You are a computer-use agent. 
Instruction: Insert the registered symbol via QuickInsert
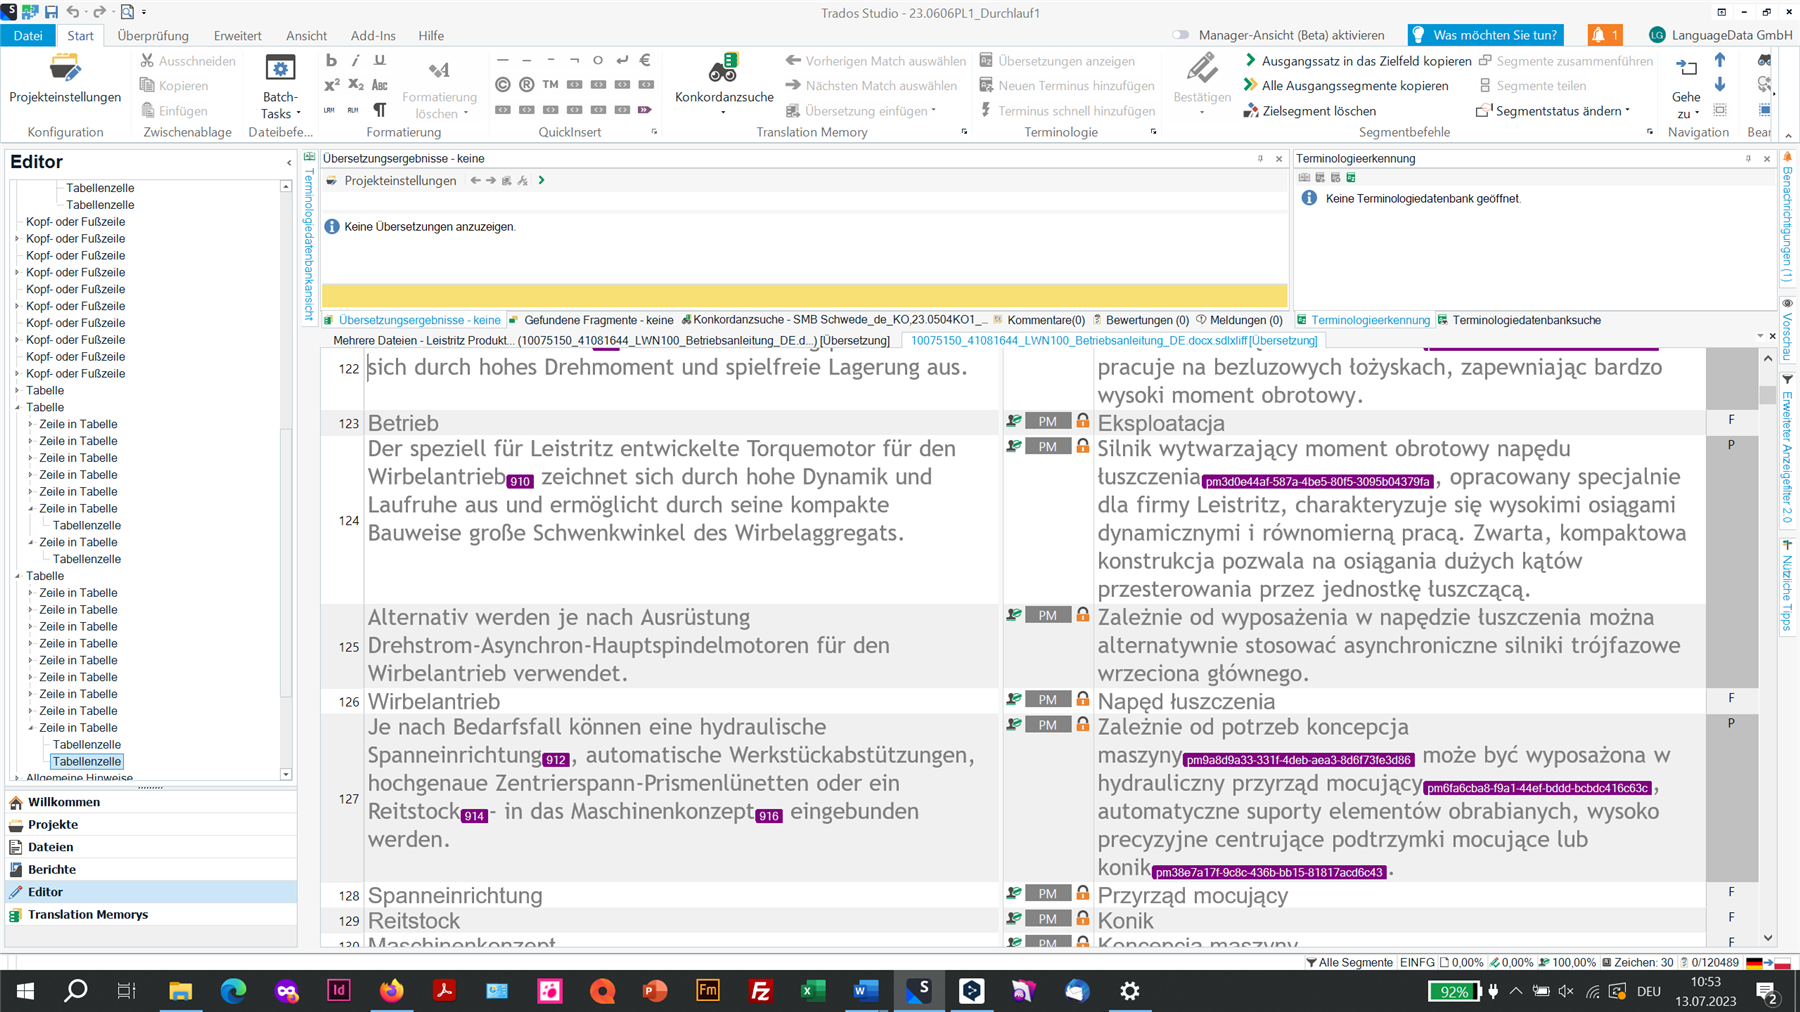526,85
